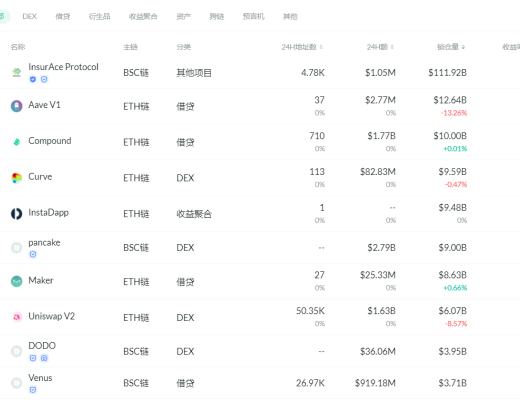
Task: Sort by the 锁仓量 sort arrow
Action: coord(463,47)
